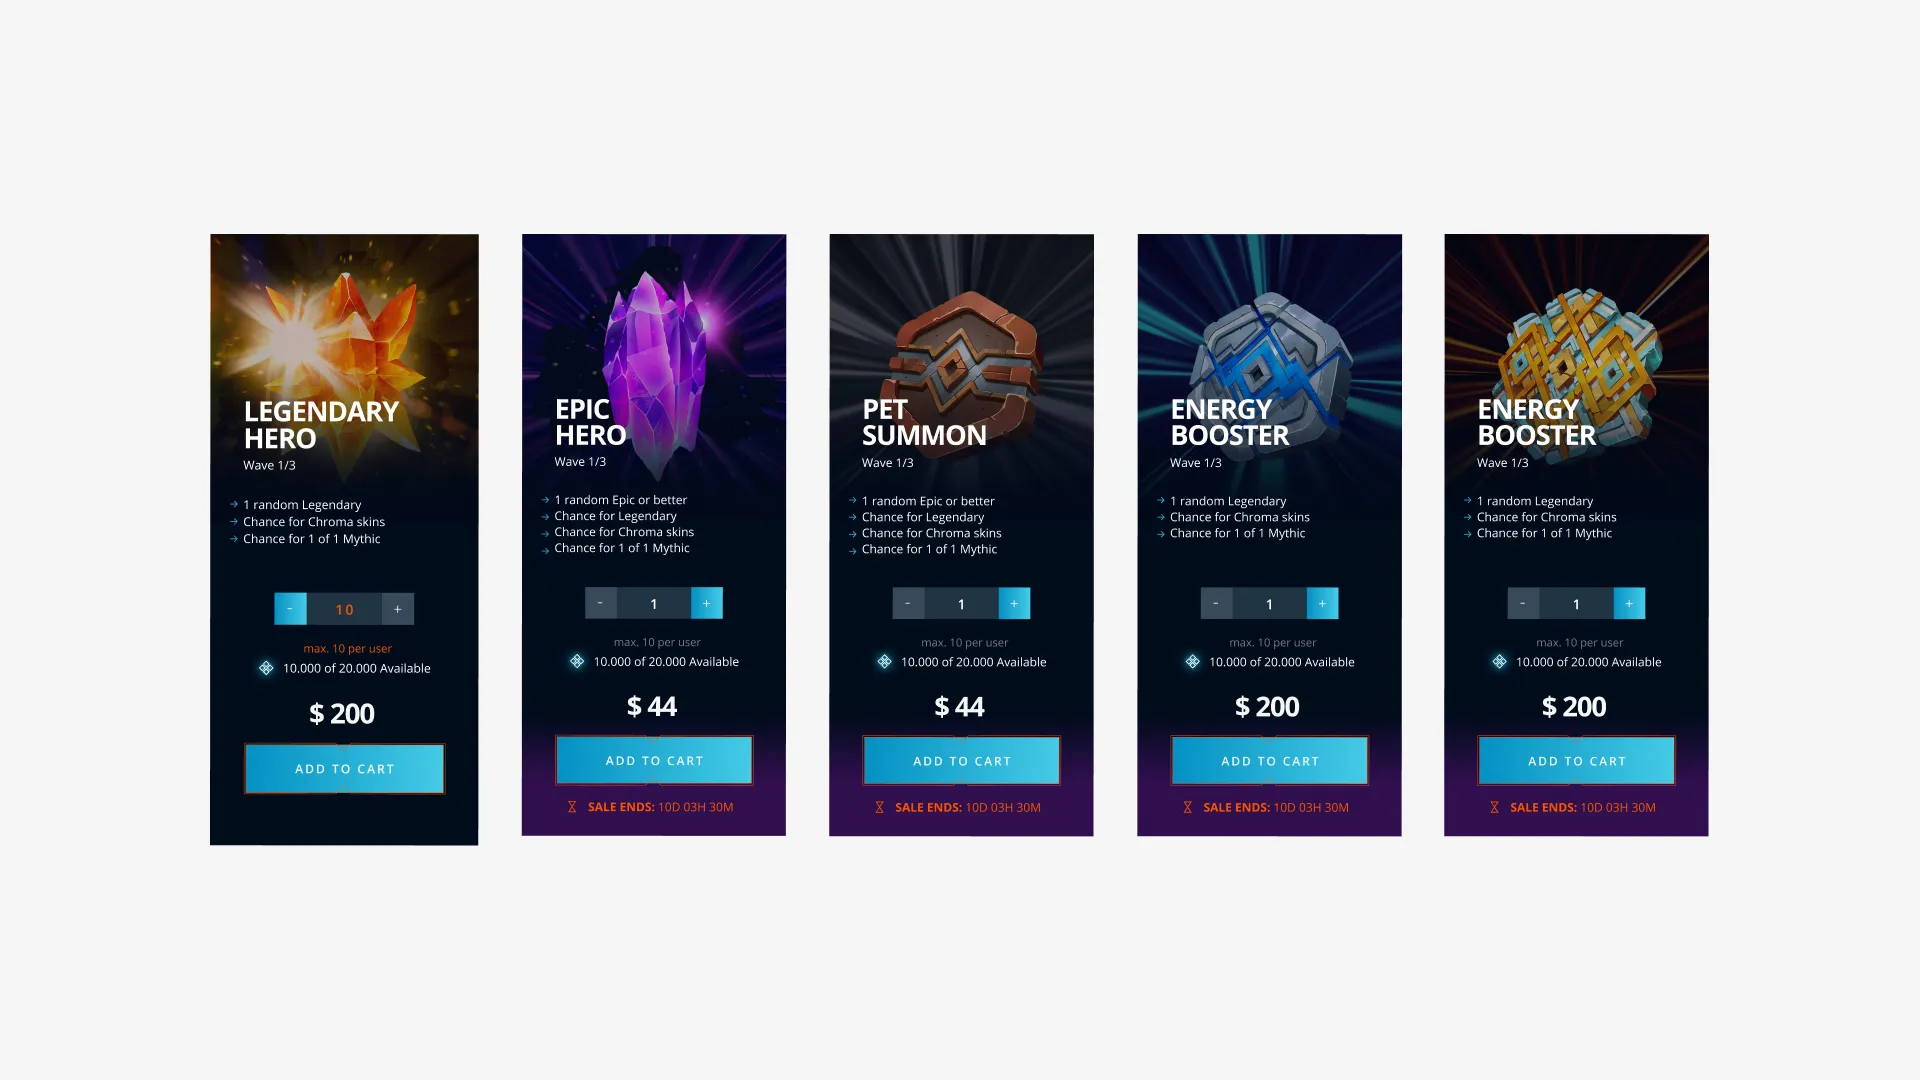Click the hourglass sale icon on Epic Hero
Viewport: 1920px width, 1080px height.
click(572, 807)
